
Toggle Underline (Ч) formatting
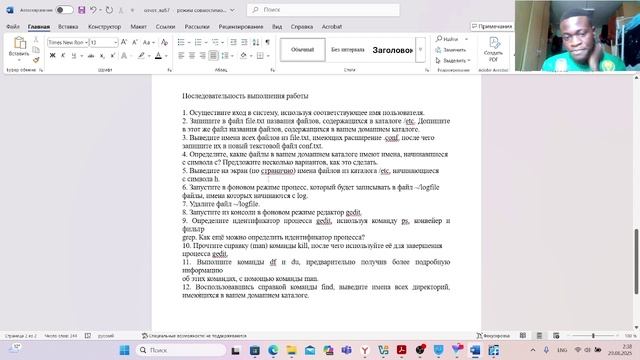click(74, 56)
